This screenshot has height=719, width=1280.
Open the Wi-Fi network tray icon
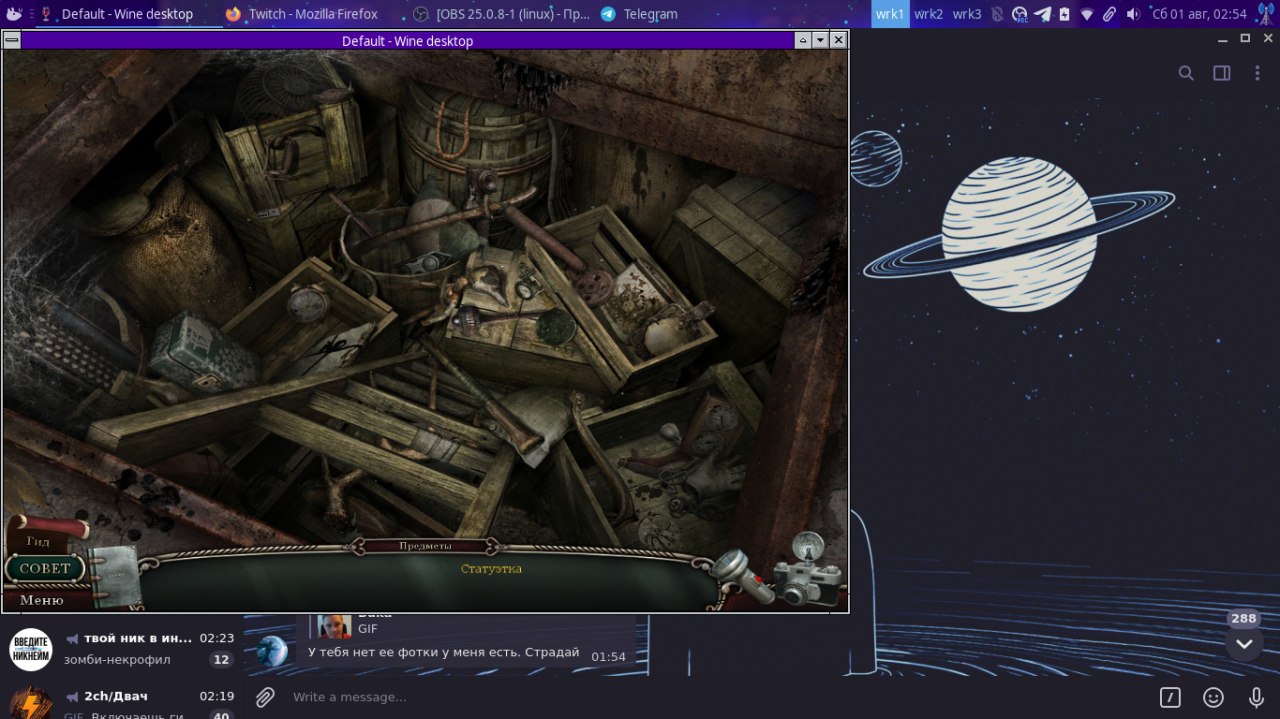coord(1087,14)
